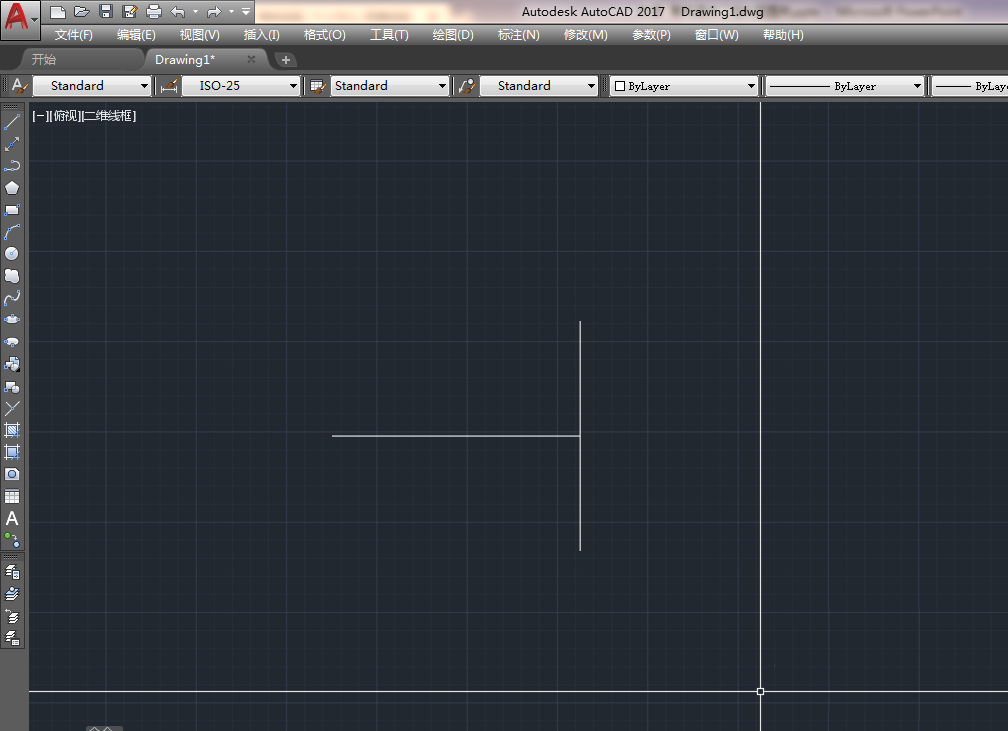Select the Region tool
This screenshot has width=1008, height=731.
[x=12, y=474]
